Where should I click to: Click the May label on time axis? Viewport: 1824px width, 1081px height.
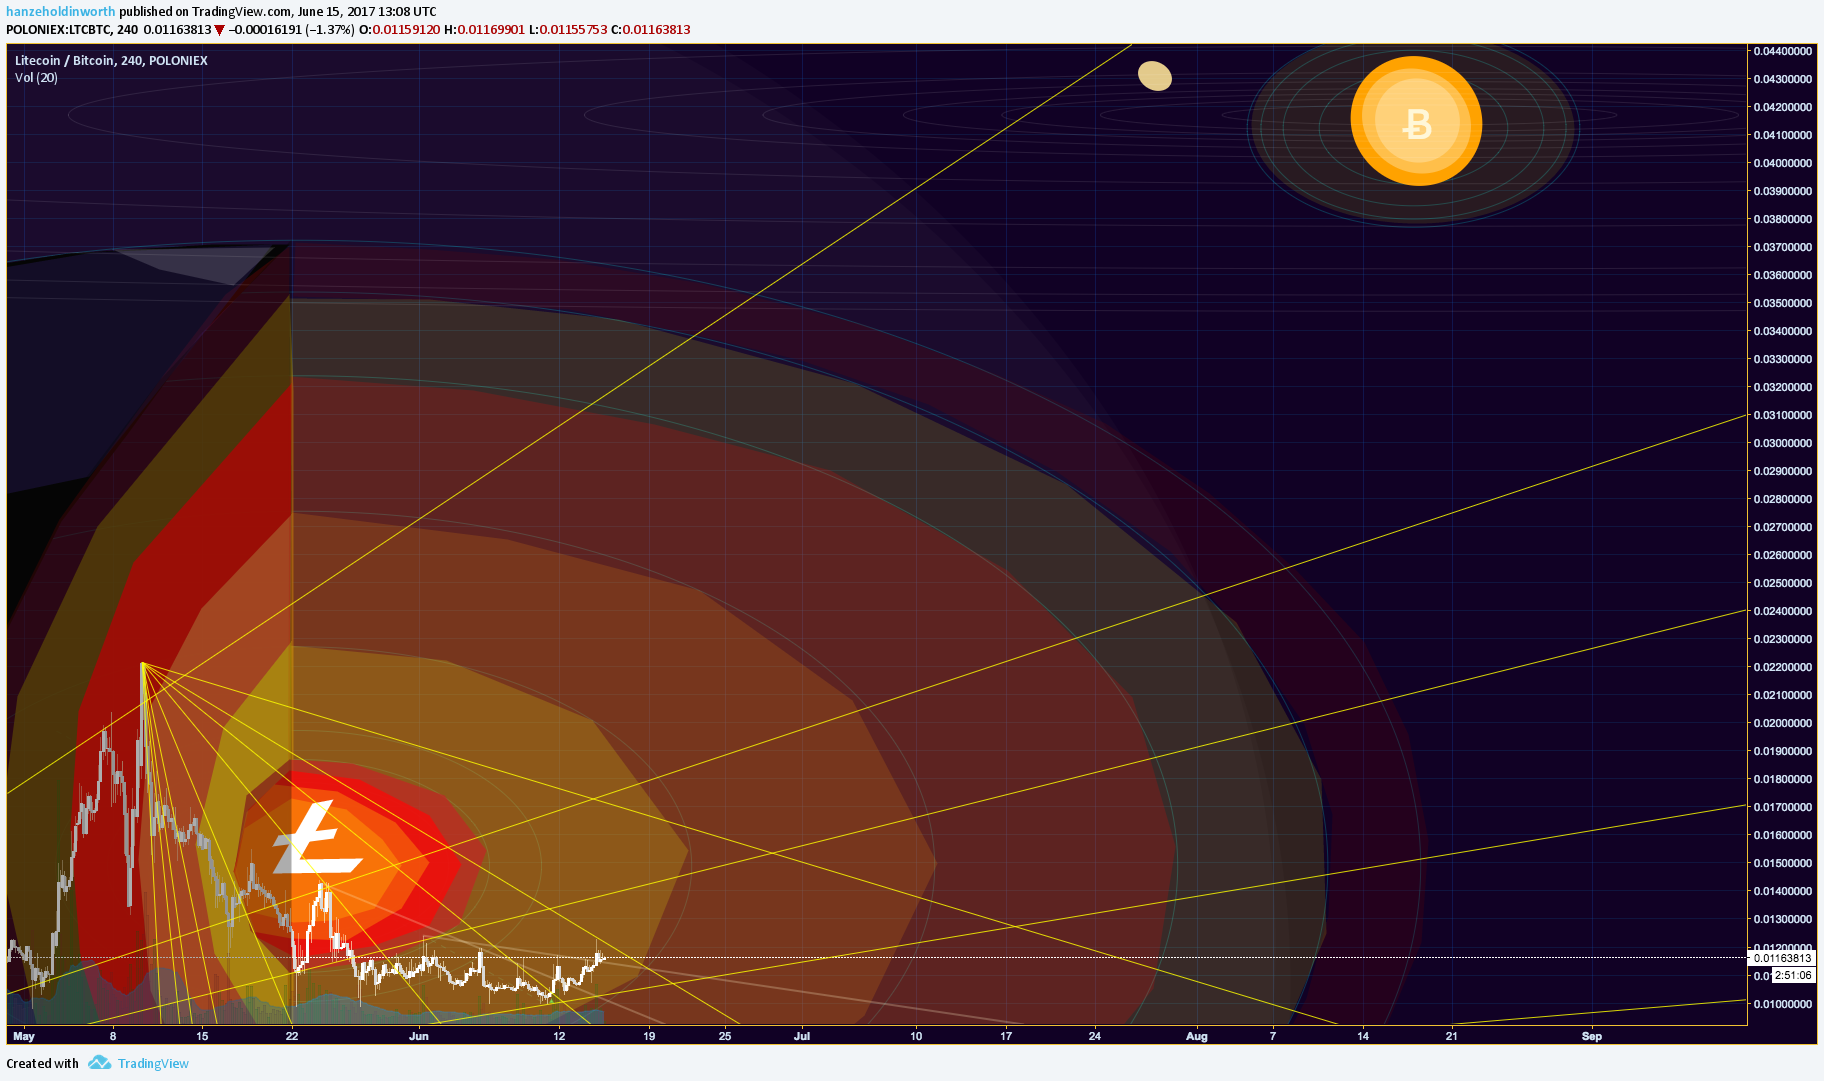click(24, 1036)
